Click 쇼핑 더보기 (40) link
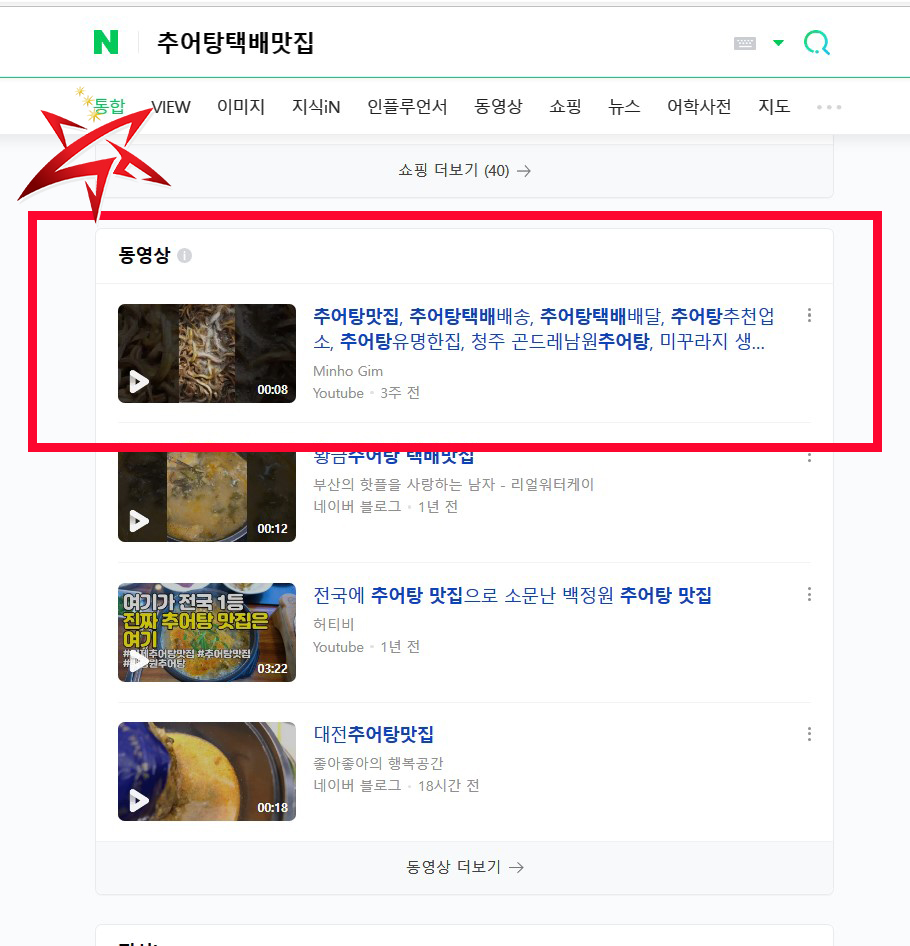 (464, 171)
